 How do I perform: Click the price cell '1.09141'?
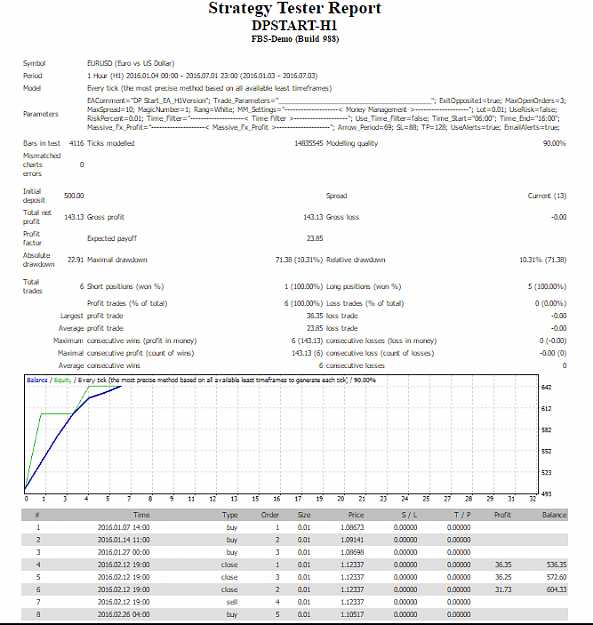352,540
